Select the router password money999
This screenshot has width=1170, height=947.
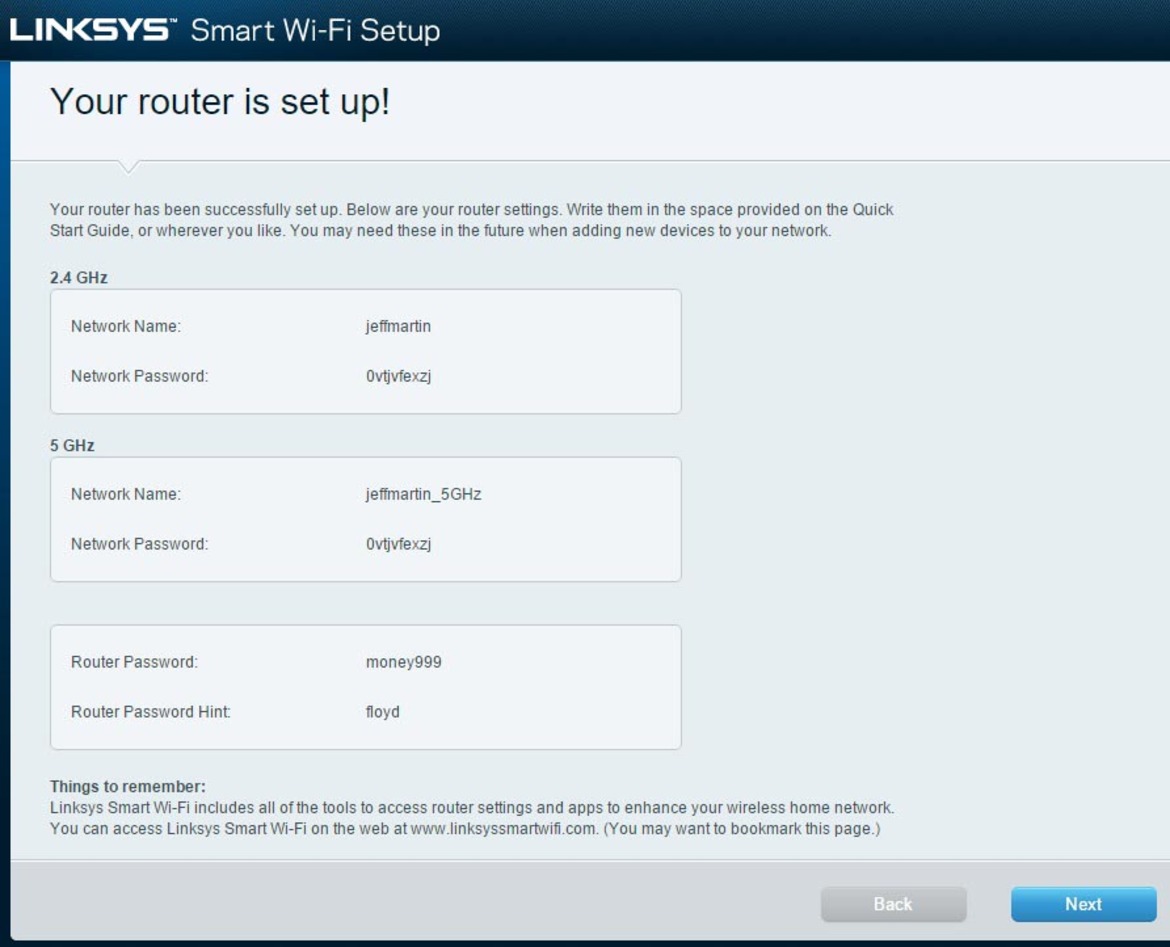[x=404, y=662]
